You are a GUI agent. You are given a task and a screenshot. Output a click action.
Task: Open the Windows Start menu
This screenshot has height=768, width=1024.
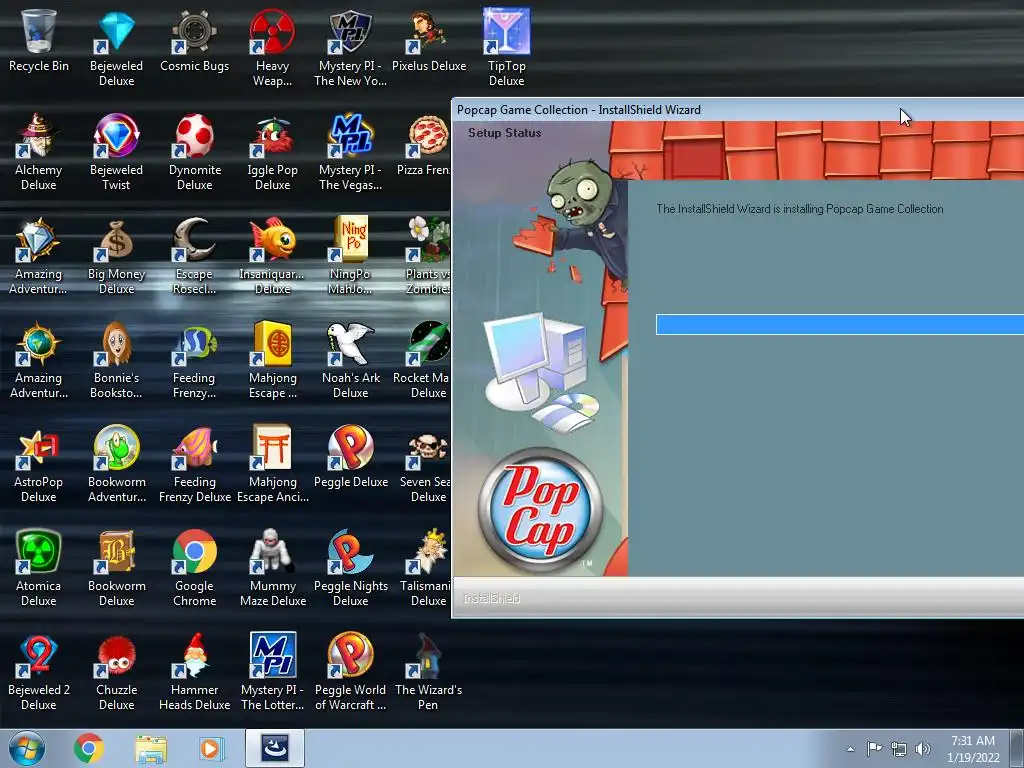(27, 748)
